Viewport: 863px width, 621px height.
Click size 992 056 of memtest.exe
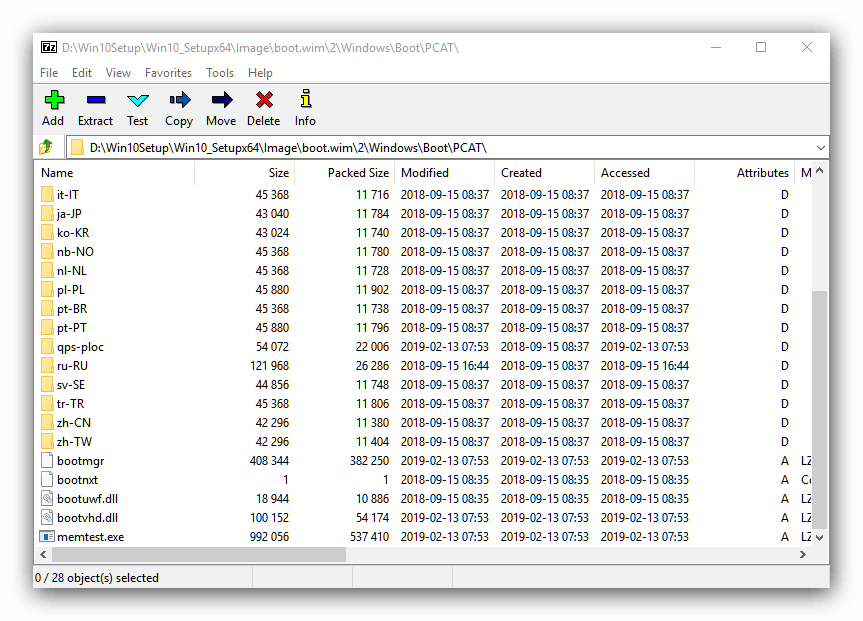coord(269,536)
